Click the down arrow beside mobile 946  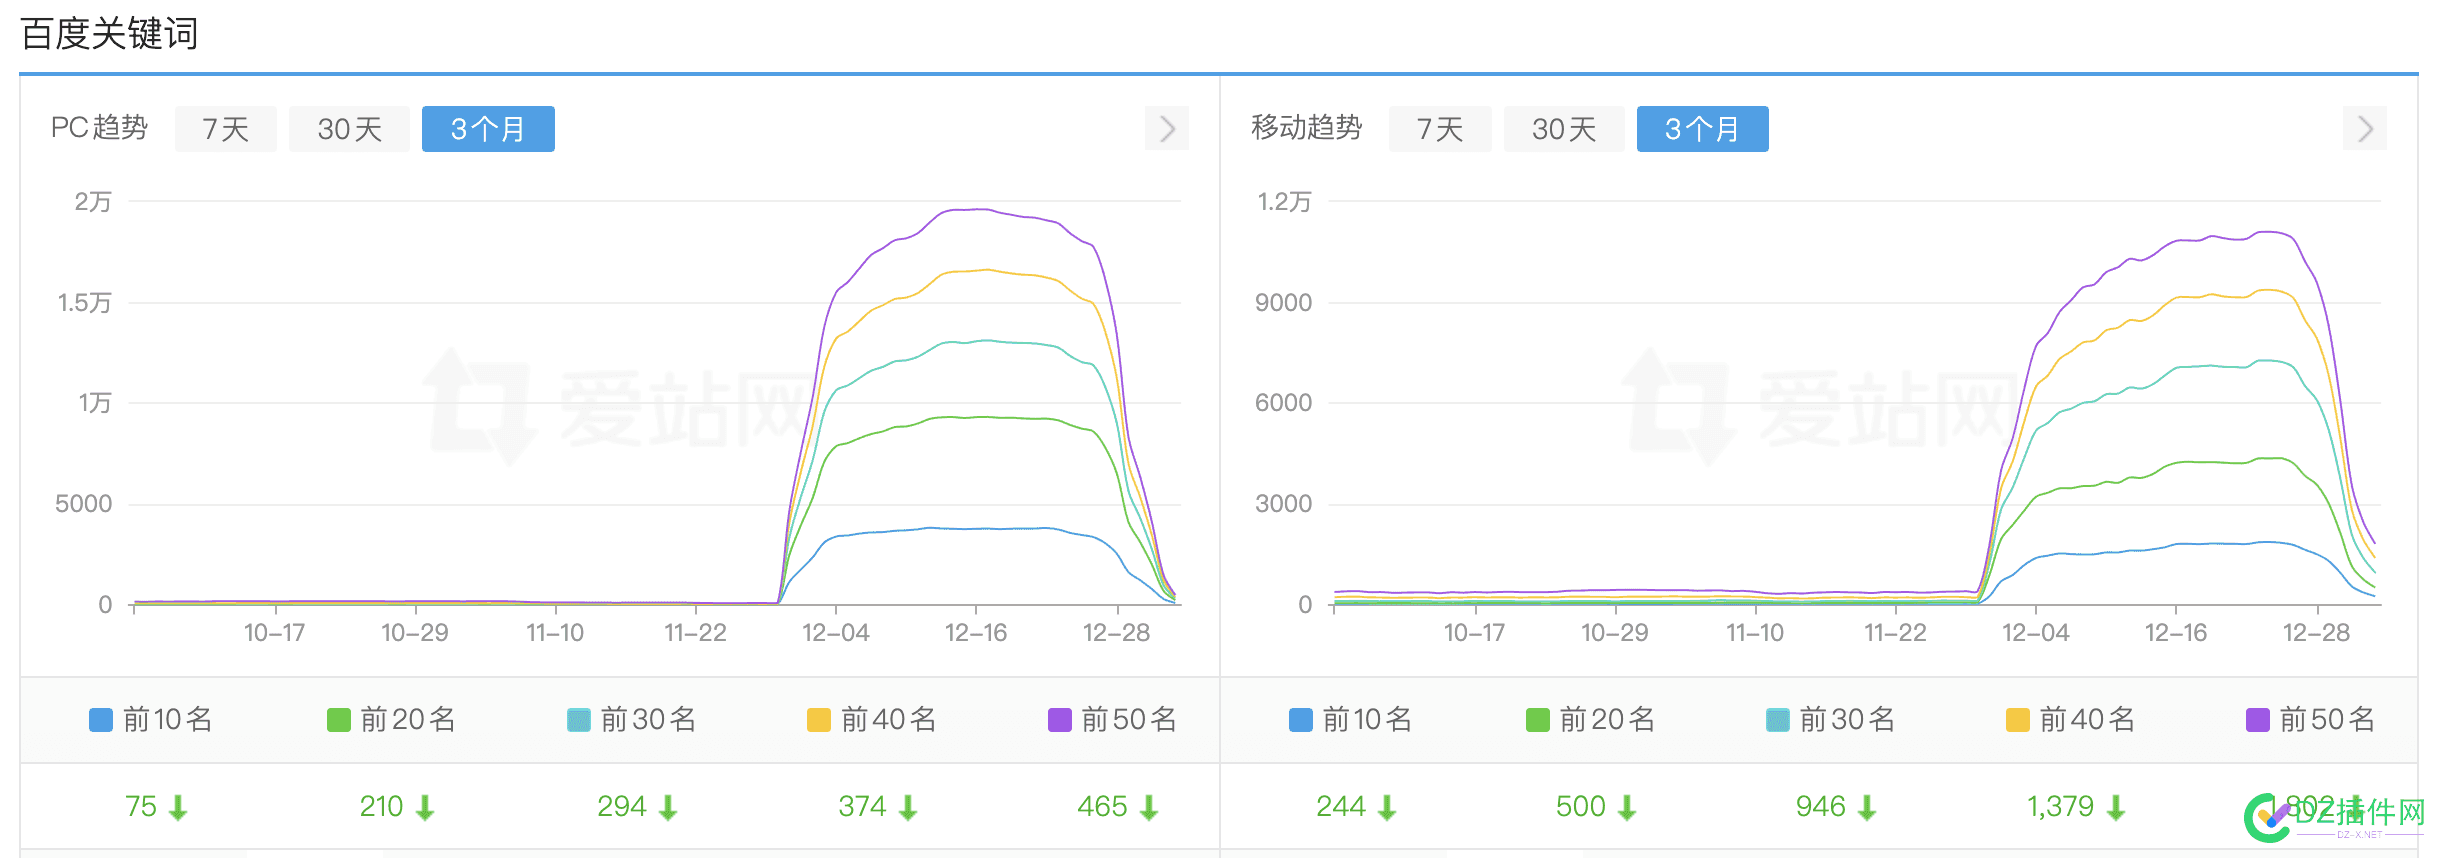(x=1867, y=808)
